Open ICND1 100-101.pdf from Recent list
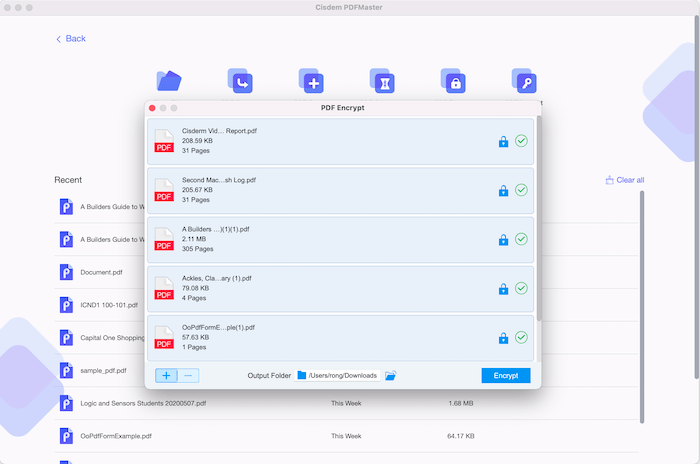700x464 pixels. (x=109, y=305)
